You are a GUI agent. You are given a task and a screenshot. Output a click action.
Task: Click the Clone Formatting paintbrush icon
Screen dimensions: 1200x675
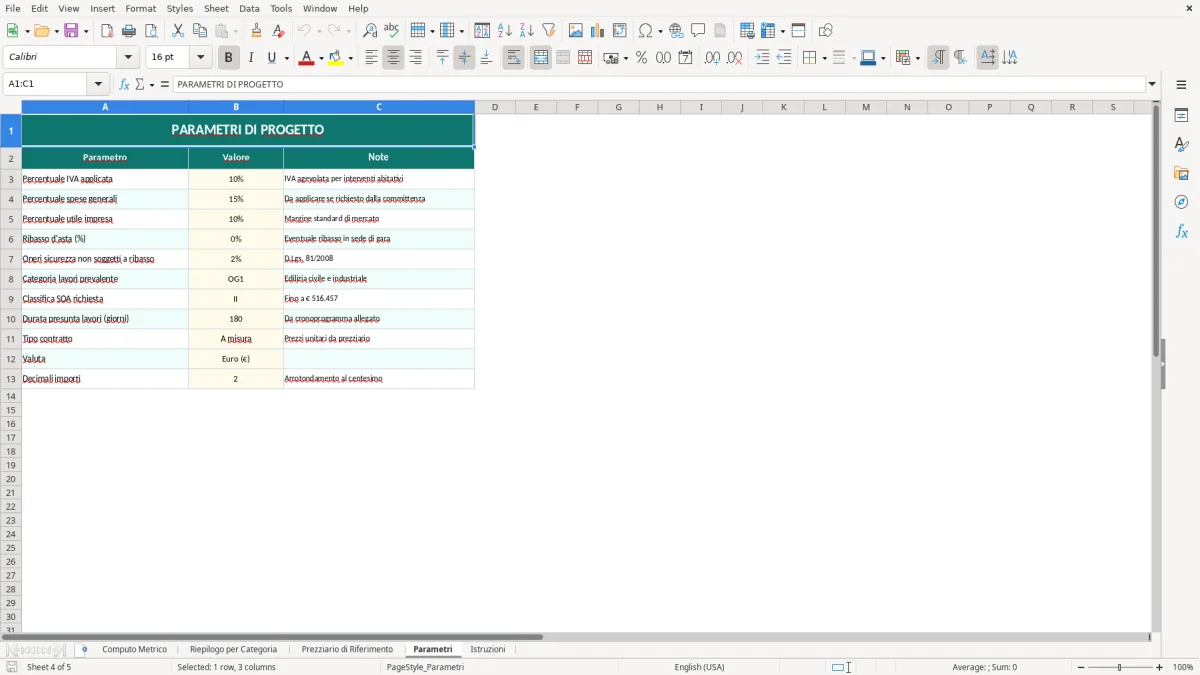[257, 31]
